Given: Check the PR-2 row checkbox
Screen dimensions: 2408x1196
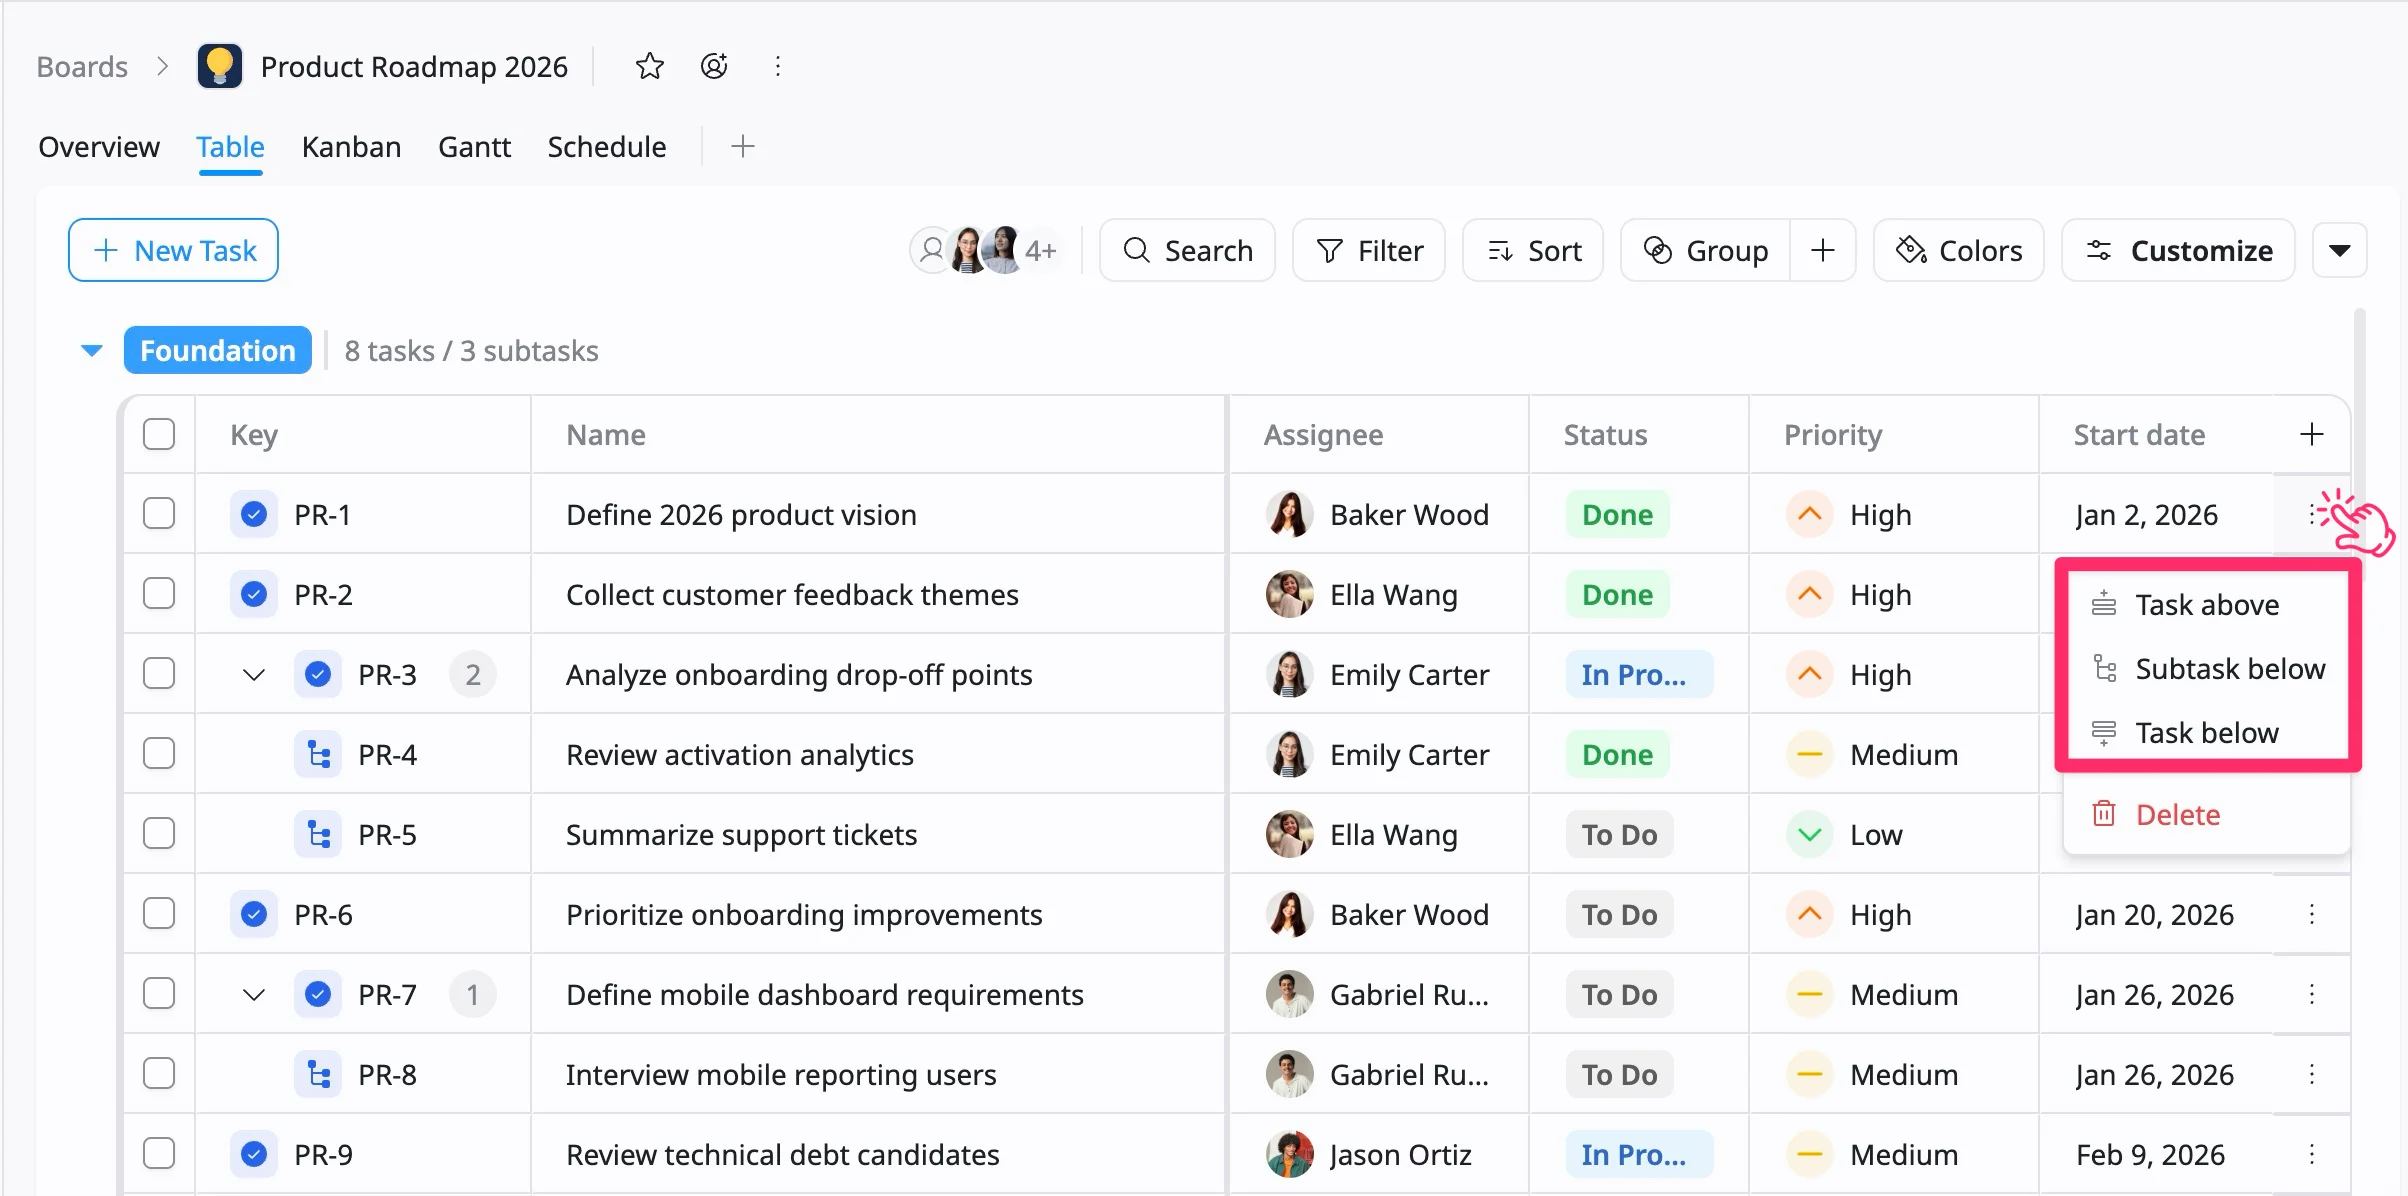Looking at the screenshot, I should 159,594.
